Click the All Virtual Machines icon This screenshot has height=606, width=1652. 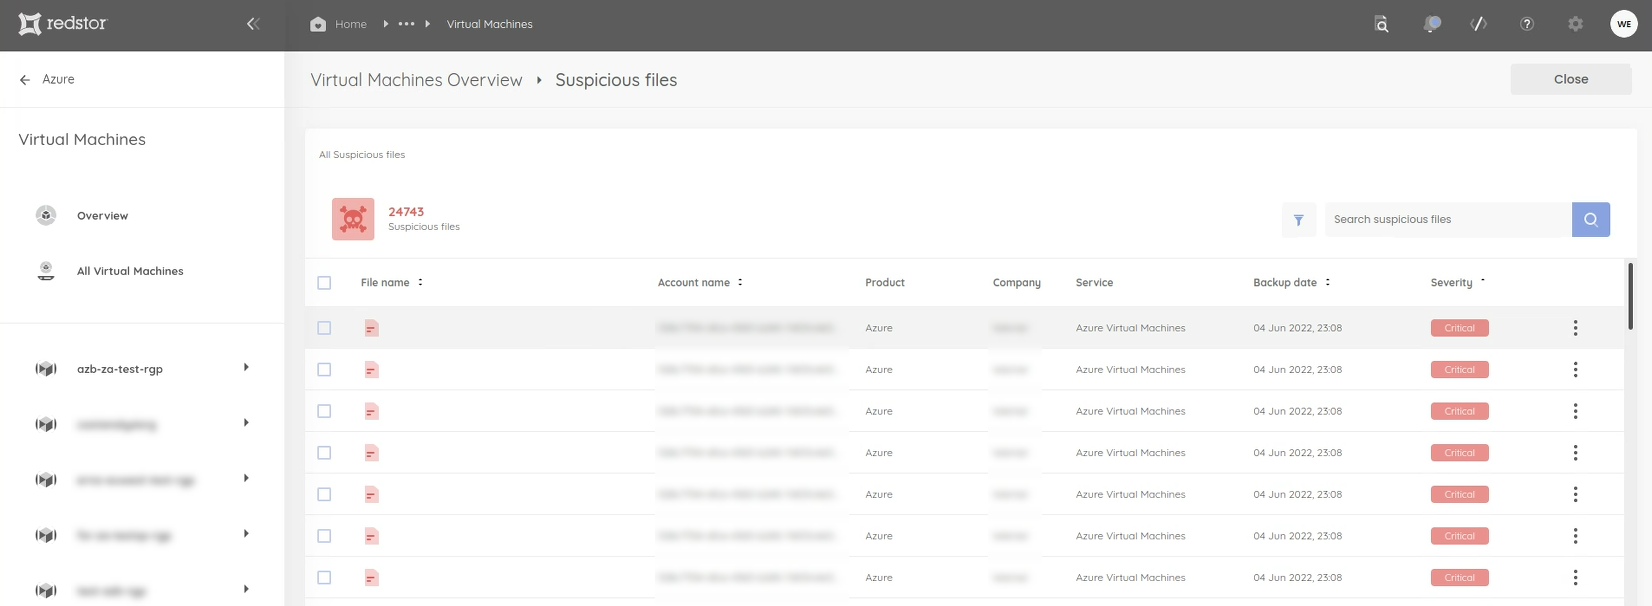46,271
